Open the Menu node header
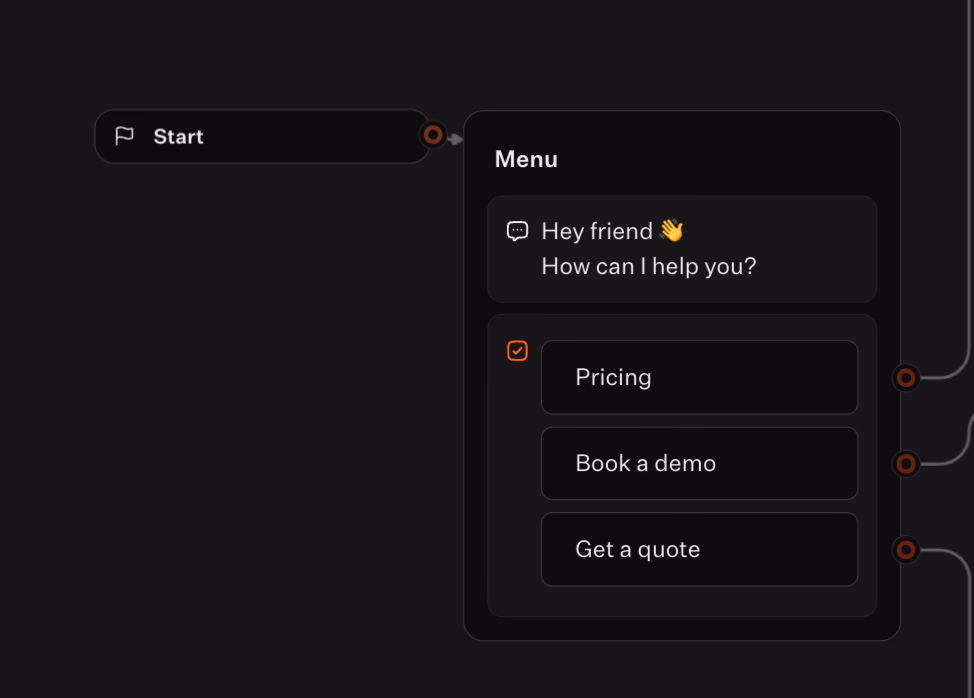Viewport: 974px width, 698px height. (x=525, y=159)
